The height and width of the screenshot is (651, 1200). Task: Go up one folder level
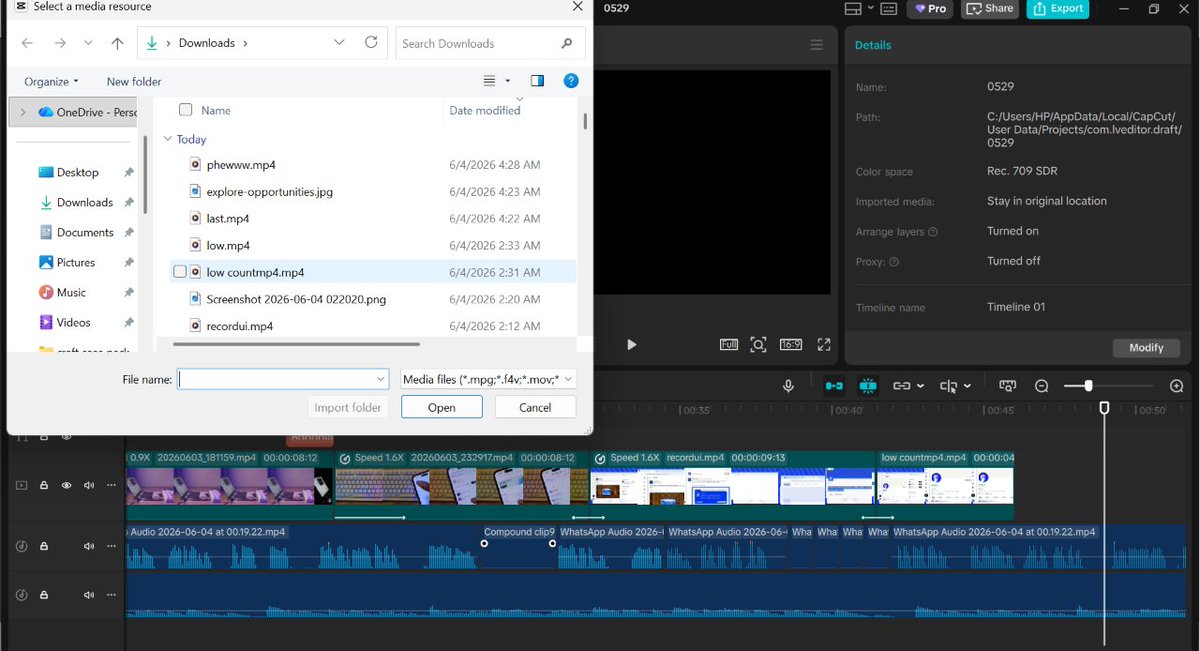click(118, 43)
